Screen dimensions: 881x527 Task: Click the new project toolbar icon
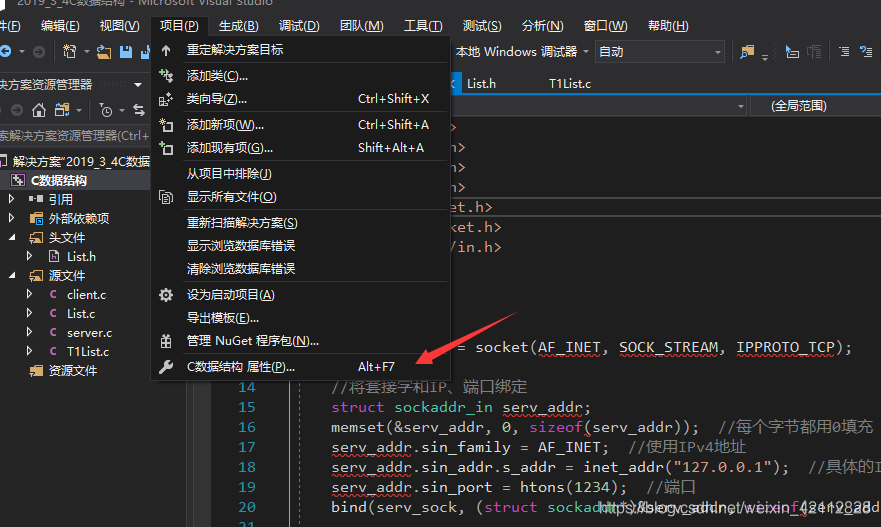pos(70,52)
